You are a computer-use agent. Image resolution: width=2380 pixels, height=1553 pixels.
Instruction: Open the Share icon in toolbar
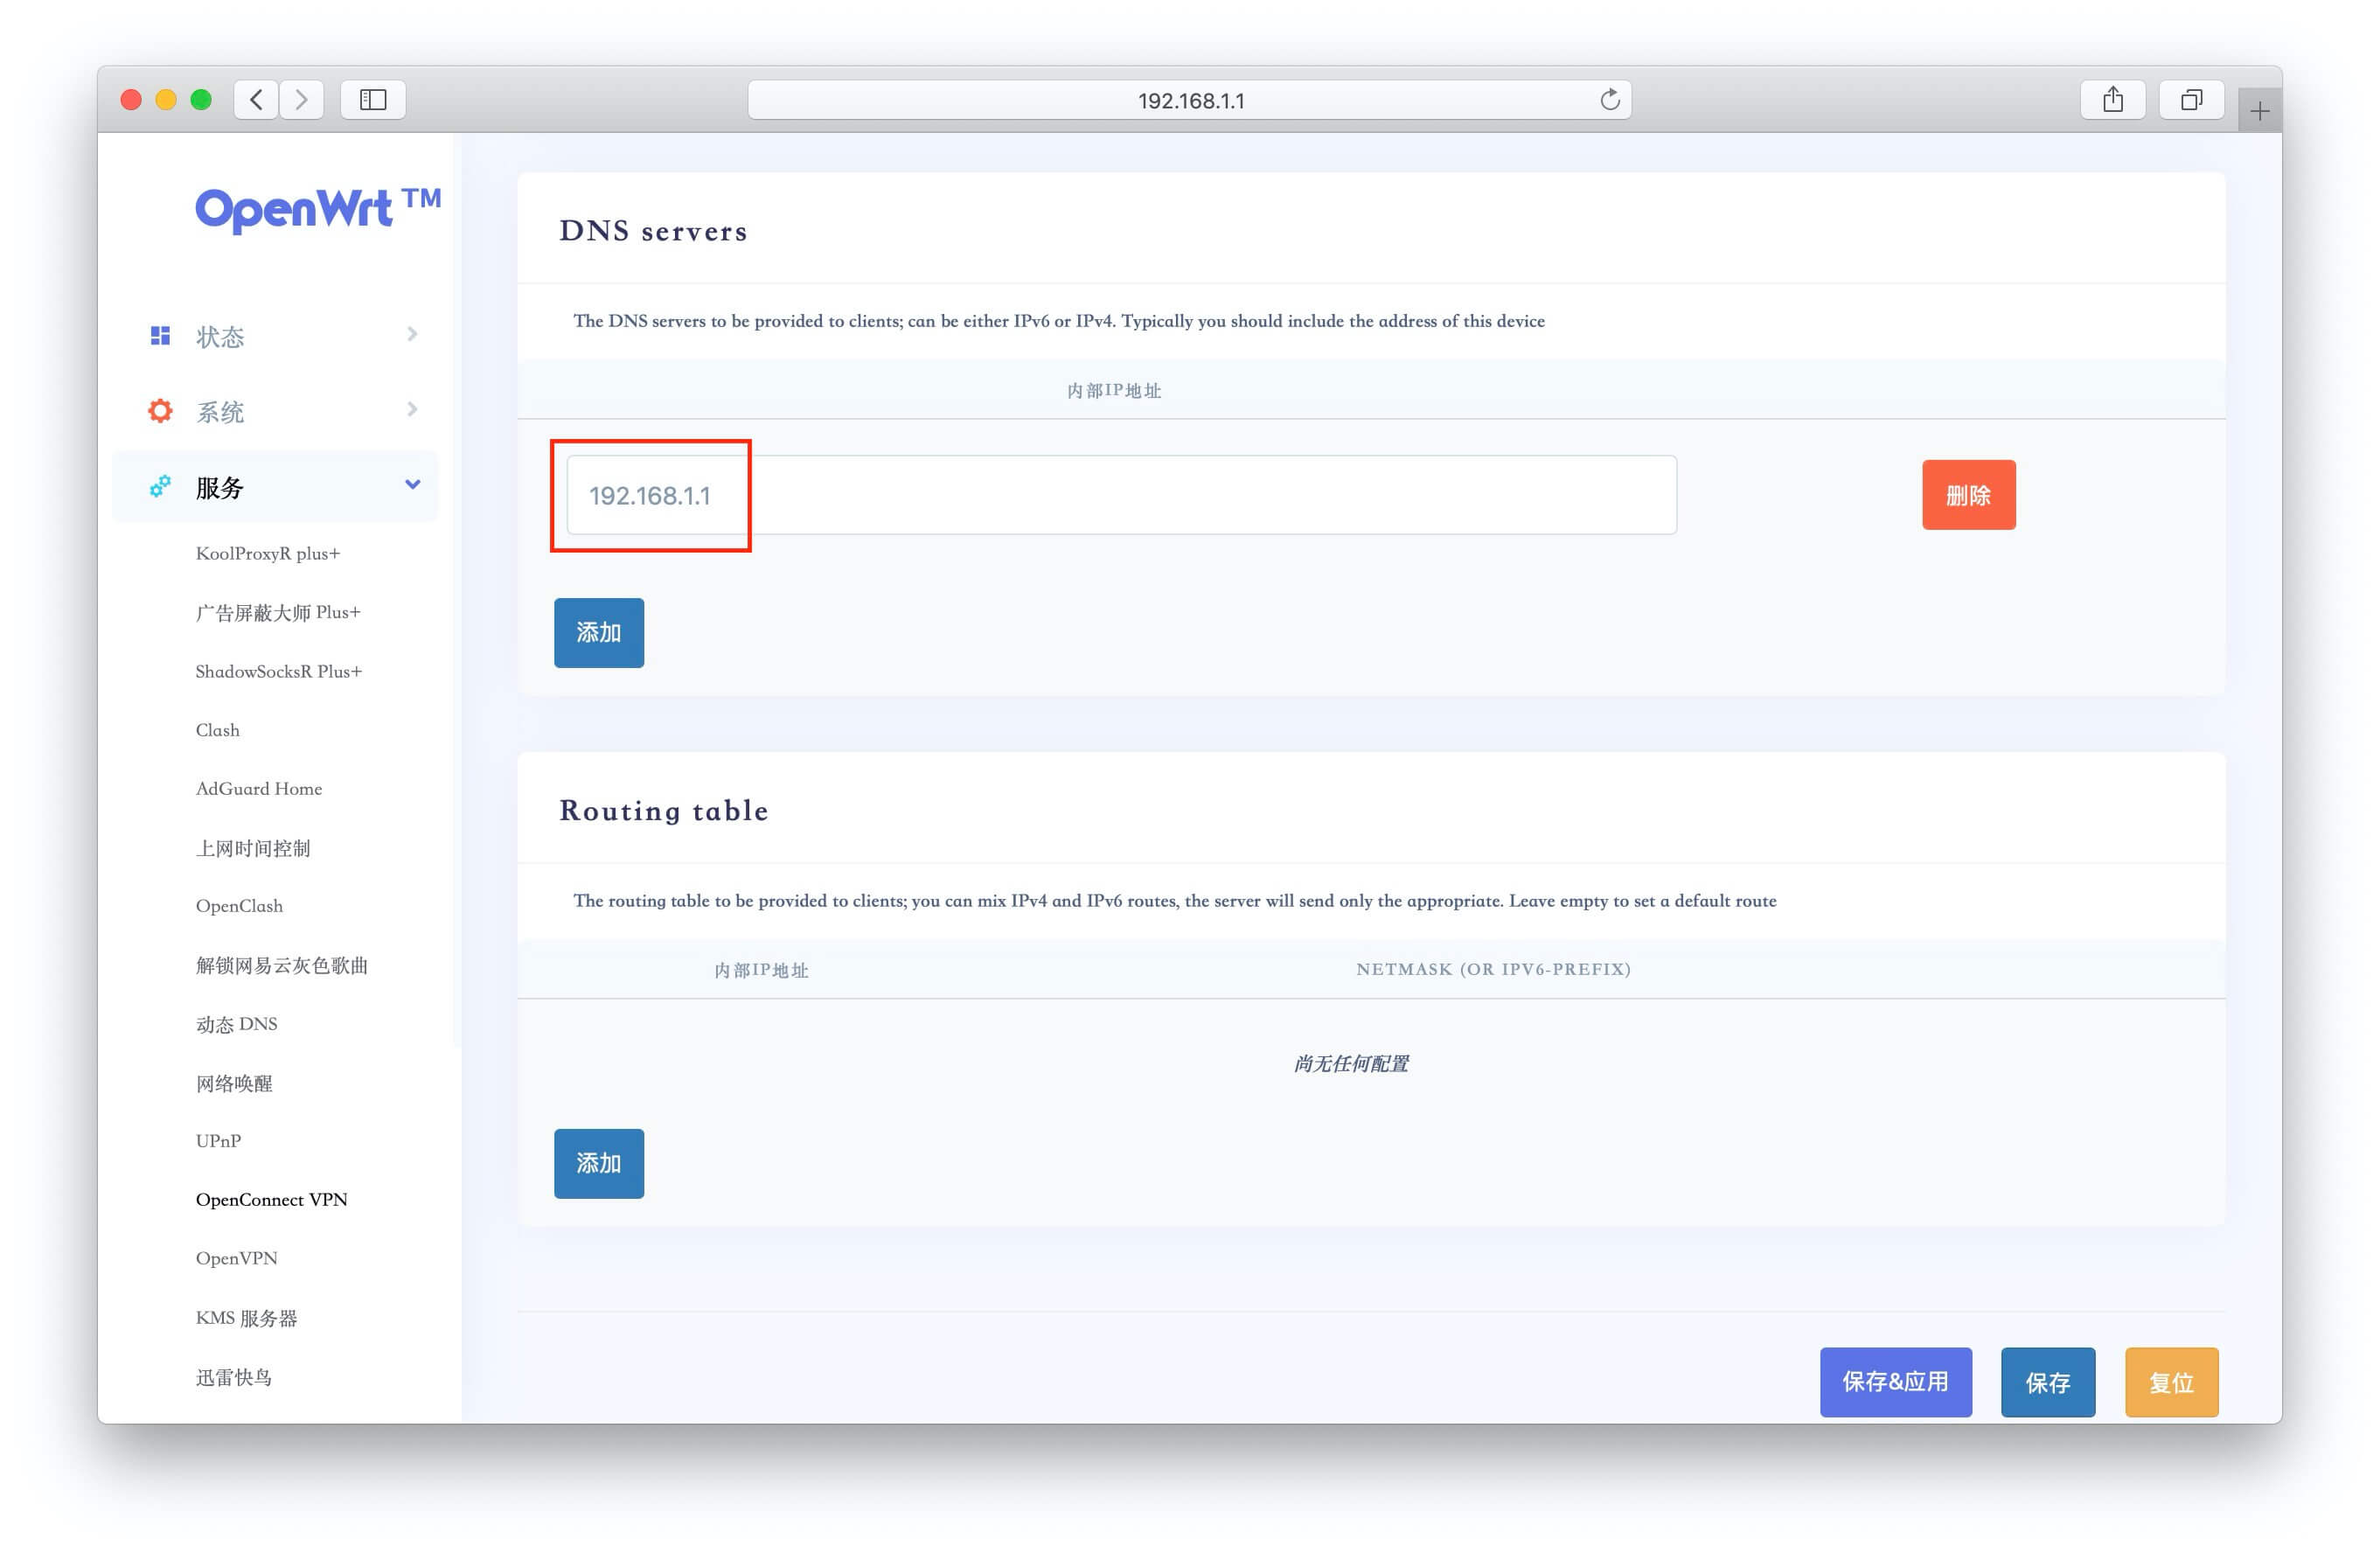coord(2112,100)
